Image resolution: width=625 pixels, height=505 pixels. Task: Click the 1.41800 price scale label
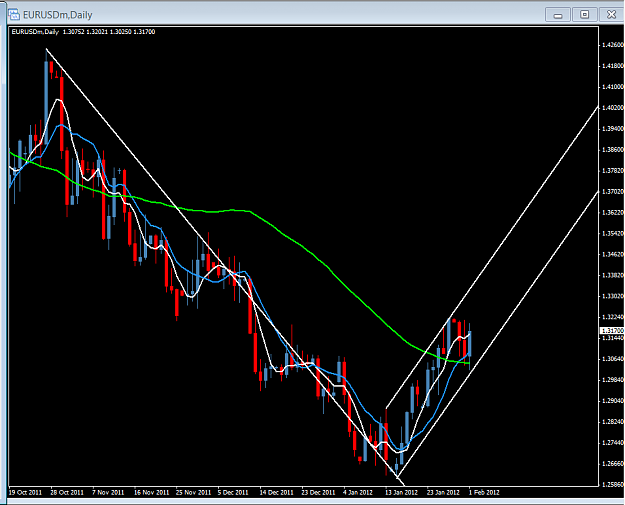click(613, 66)
